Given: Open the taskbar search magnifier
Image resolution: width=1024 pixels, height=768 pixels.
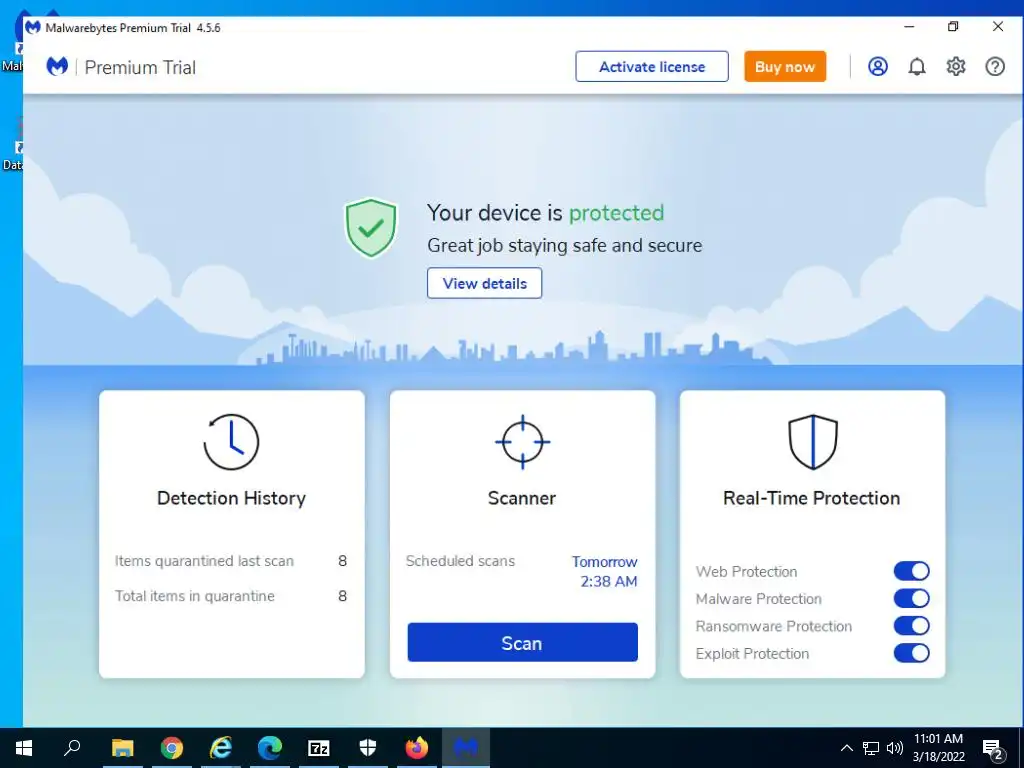Looking at the screenshot, I should [72, 747].
